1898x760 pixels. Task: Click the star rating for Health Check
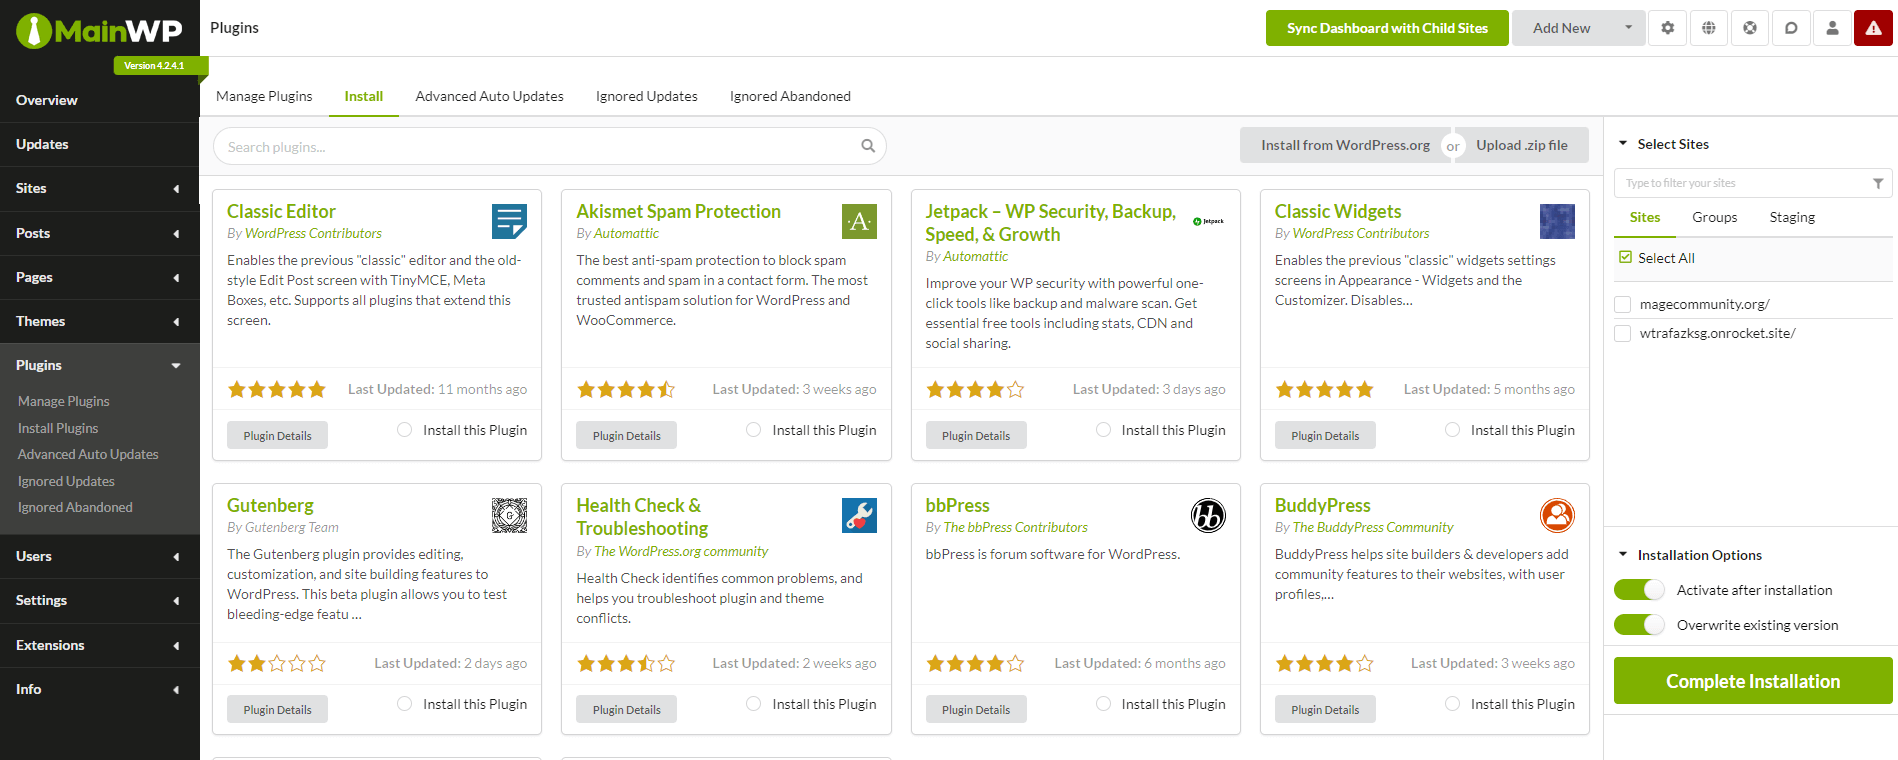coord(626,663)
